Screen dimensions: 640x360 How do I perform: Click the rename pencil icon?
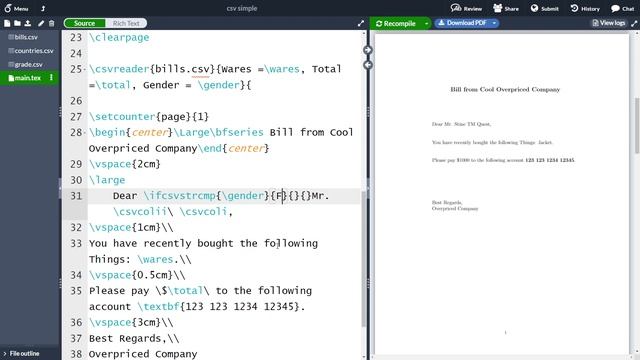pyautogui.click(x=41, y=23)
